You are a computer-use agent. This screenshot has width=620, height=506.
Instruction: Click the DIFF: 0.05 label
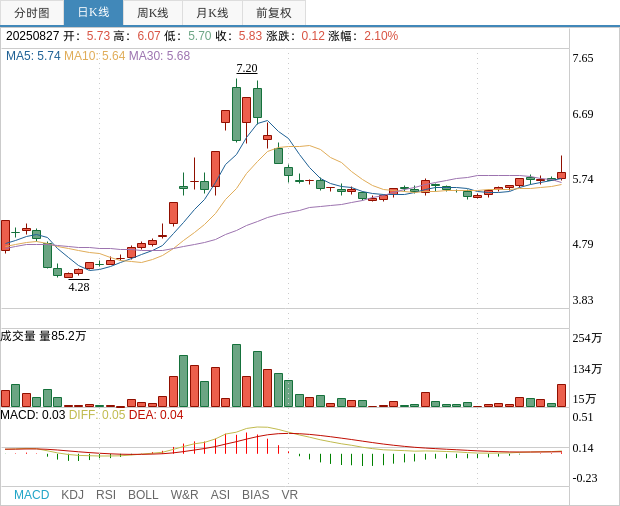[97, 415]
